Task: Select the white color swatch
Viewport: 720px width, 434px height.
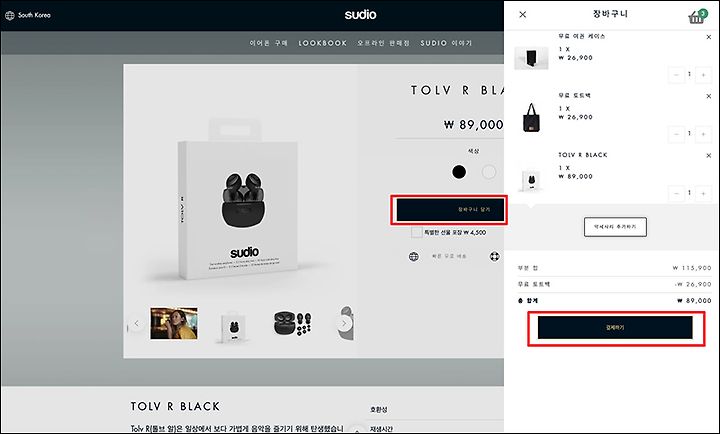Action: point(489,172)
